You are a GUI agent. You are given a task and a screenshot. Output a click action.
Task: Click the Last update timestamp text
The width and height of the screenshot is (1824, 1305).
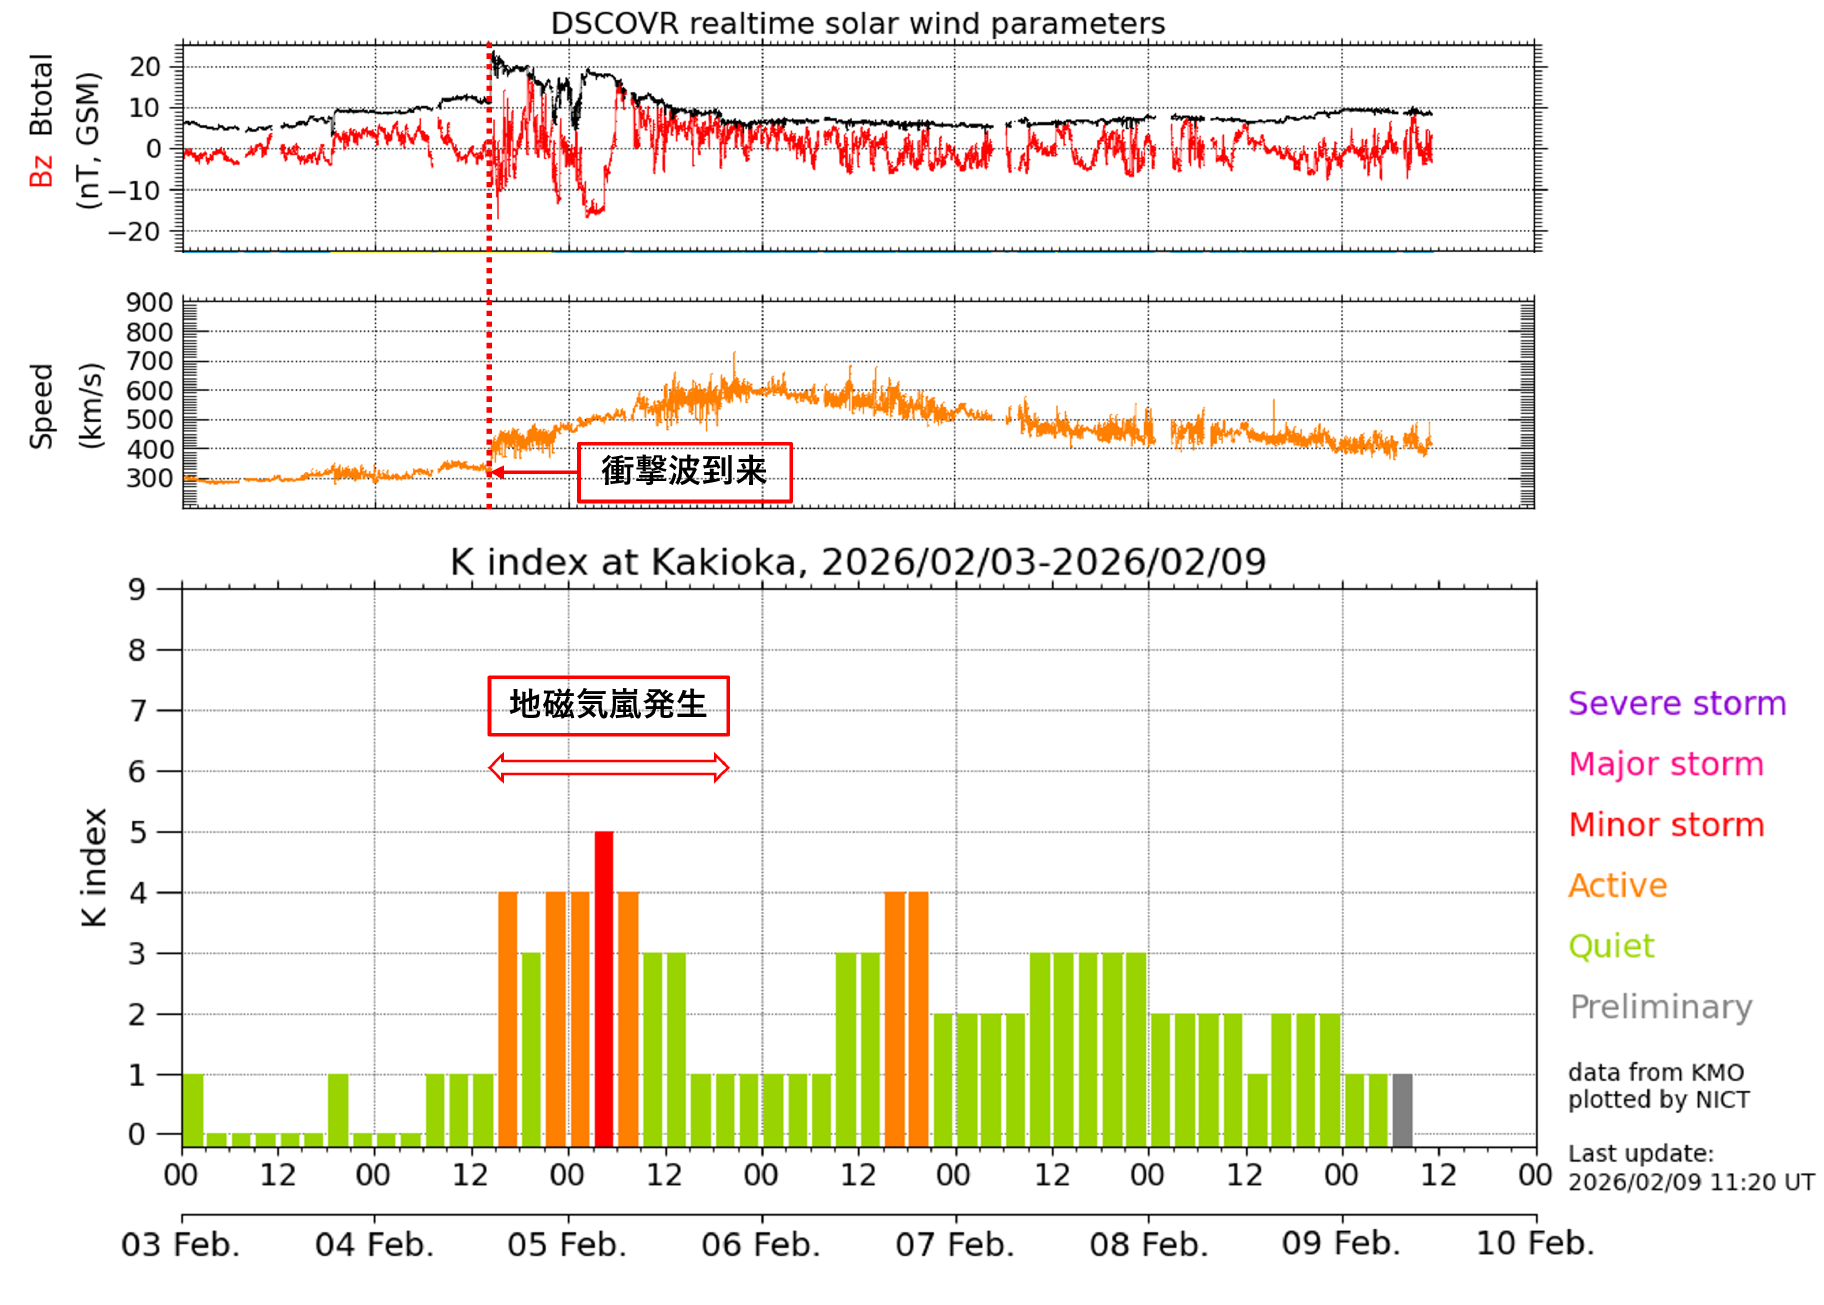[1690, 1168]
